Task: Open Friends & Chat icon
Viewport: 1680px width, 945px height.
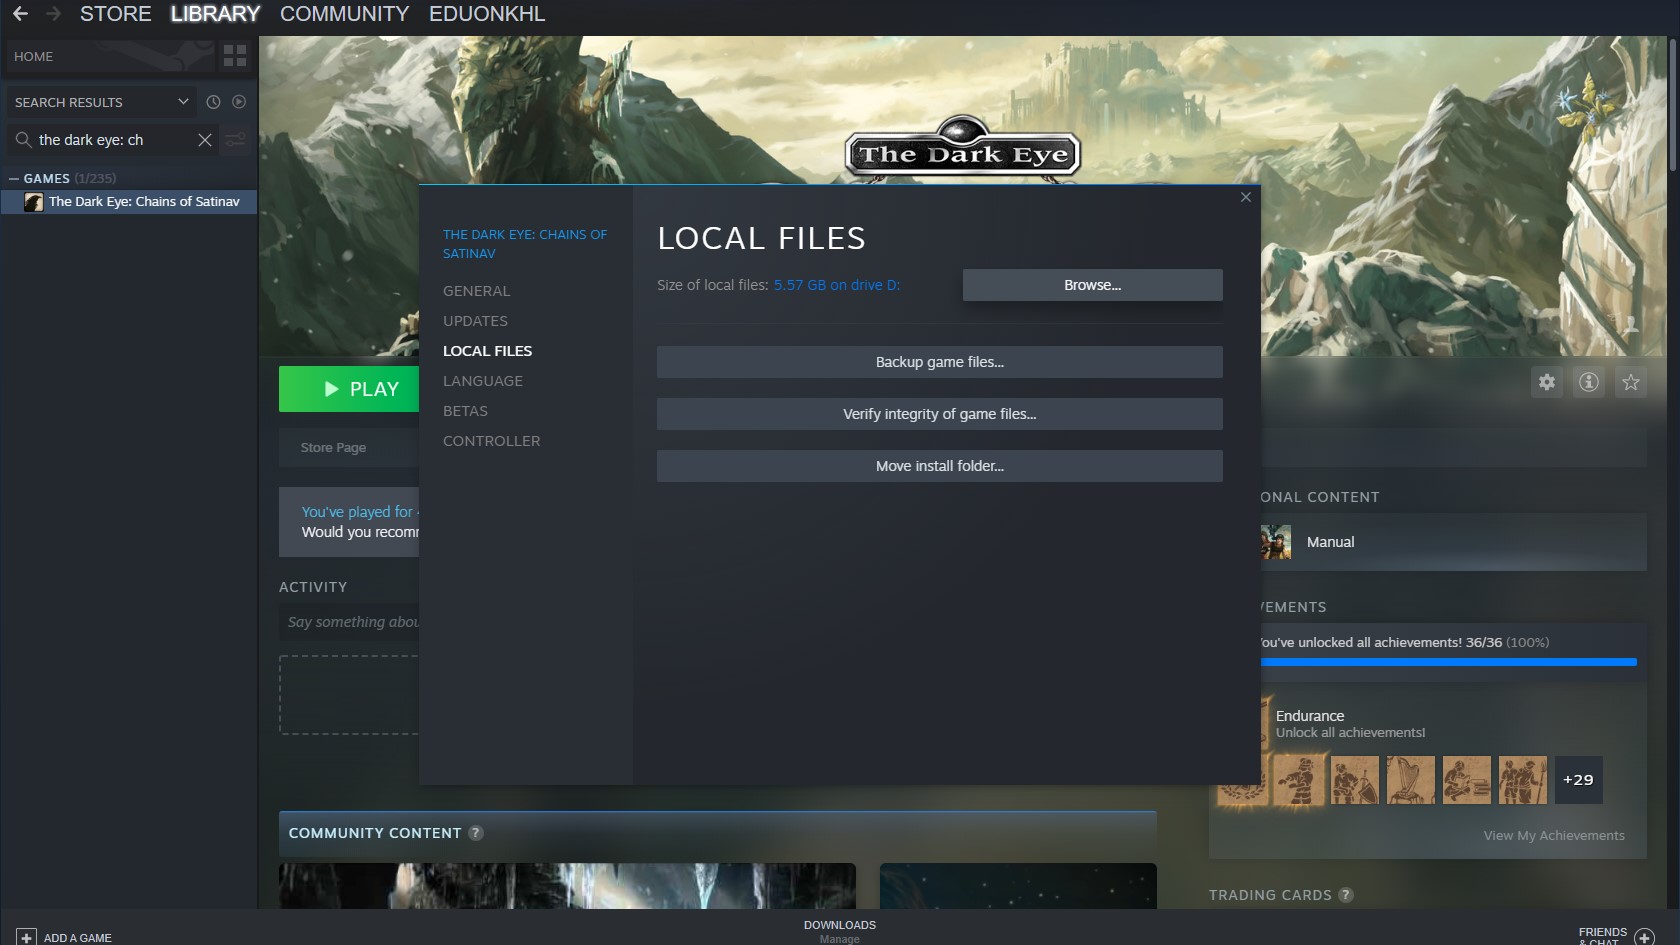Action: 1644,937
